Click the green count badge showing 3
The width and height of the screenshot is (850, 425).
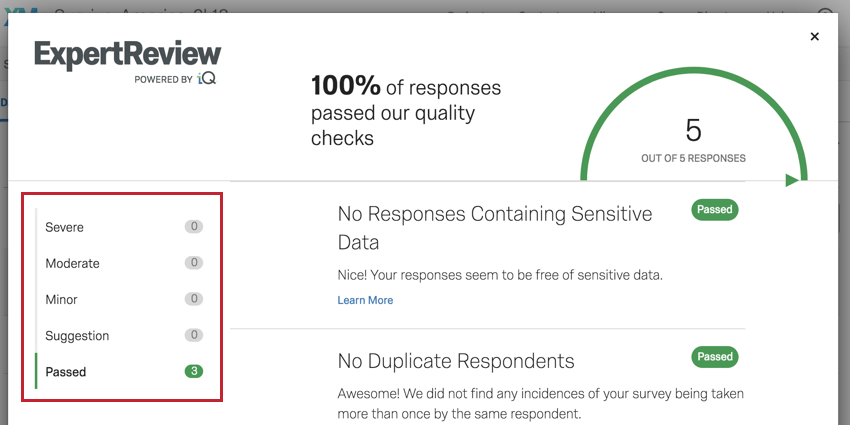(x=194, y=371)
